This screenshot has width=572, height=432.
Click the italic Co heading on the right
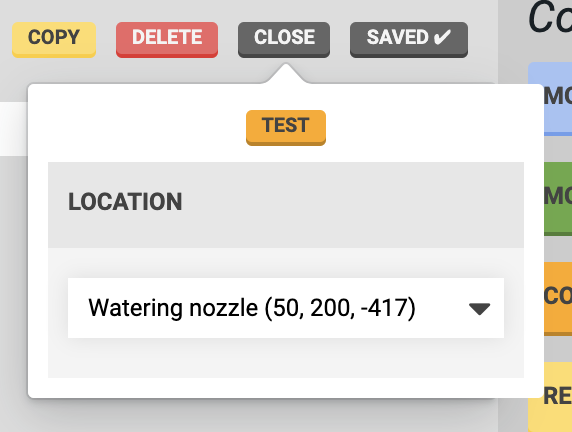click(550, 18)
